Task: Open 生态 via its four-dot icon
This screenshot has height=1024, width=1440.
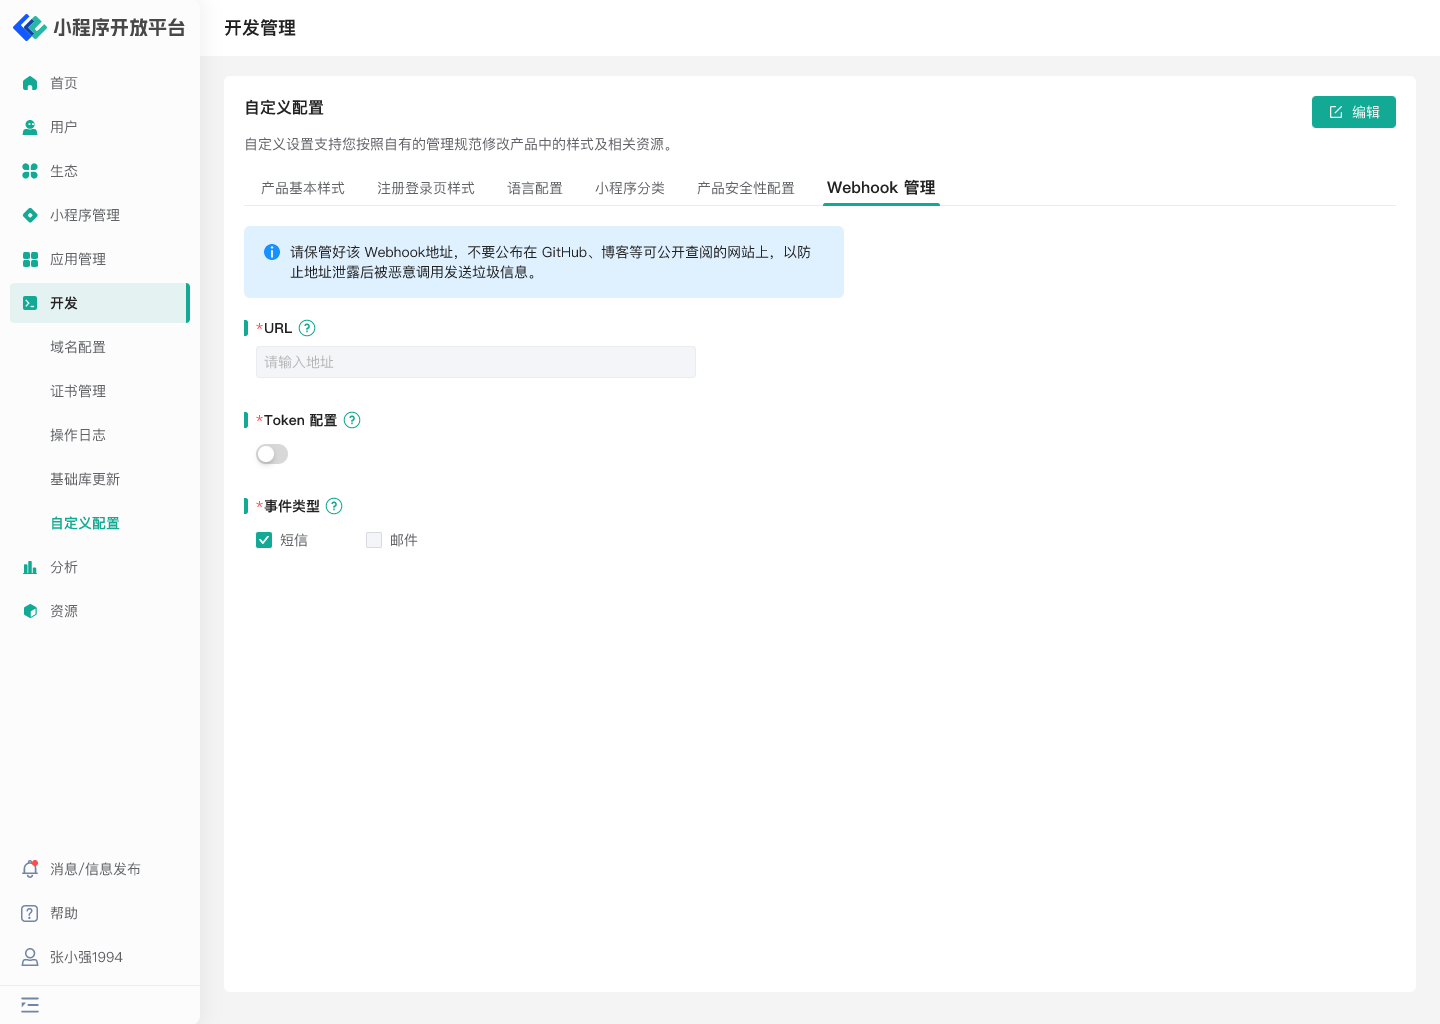Action: (30, 171)
